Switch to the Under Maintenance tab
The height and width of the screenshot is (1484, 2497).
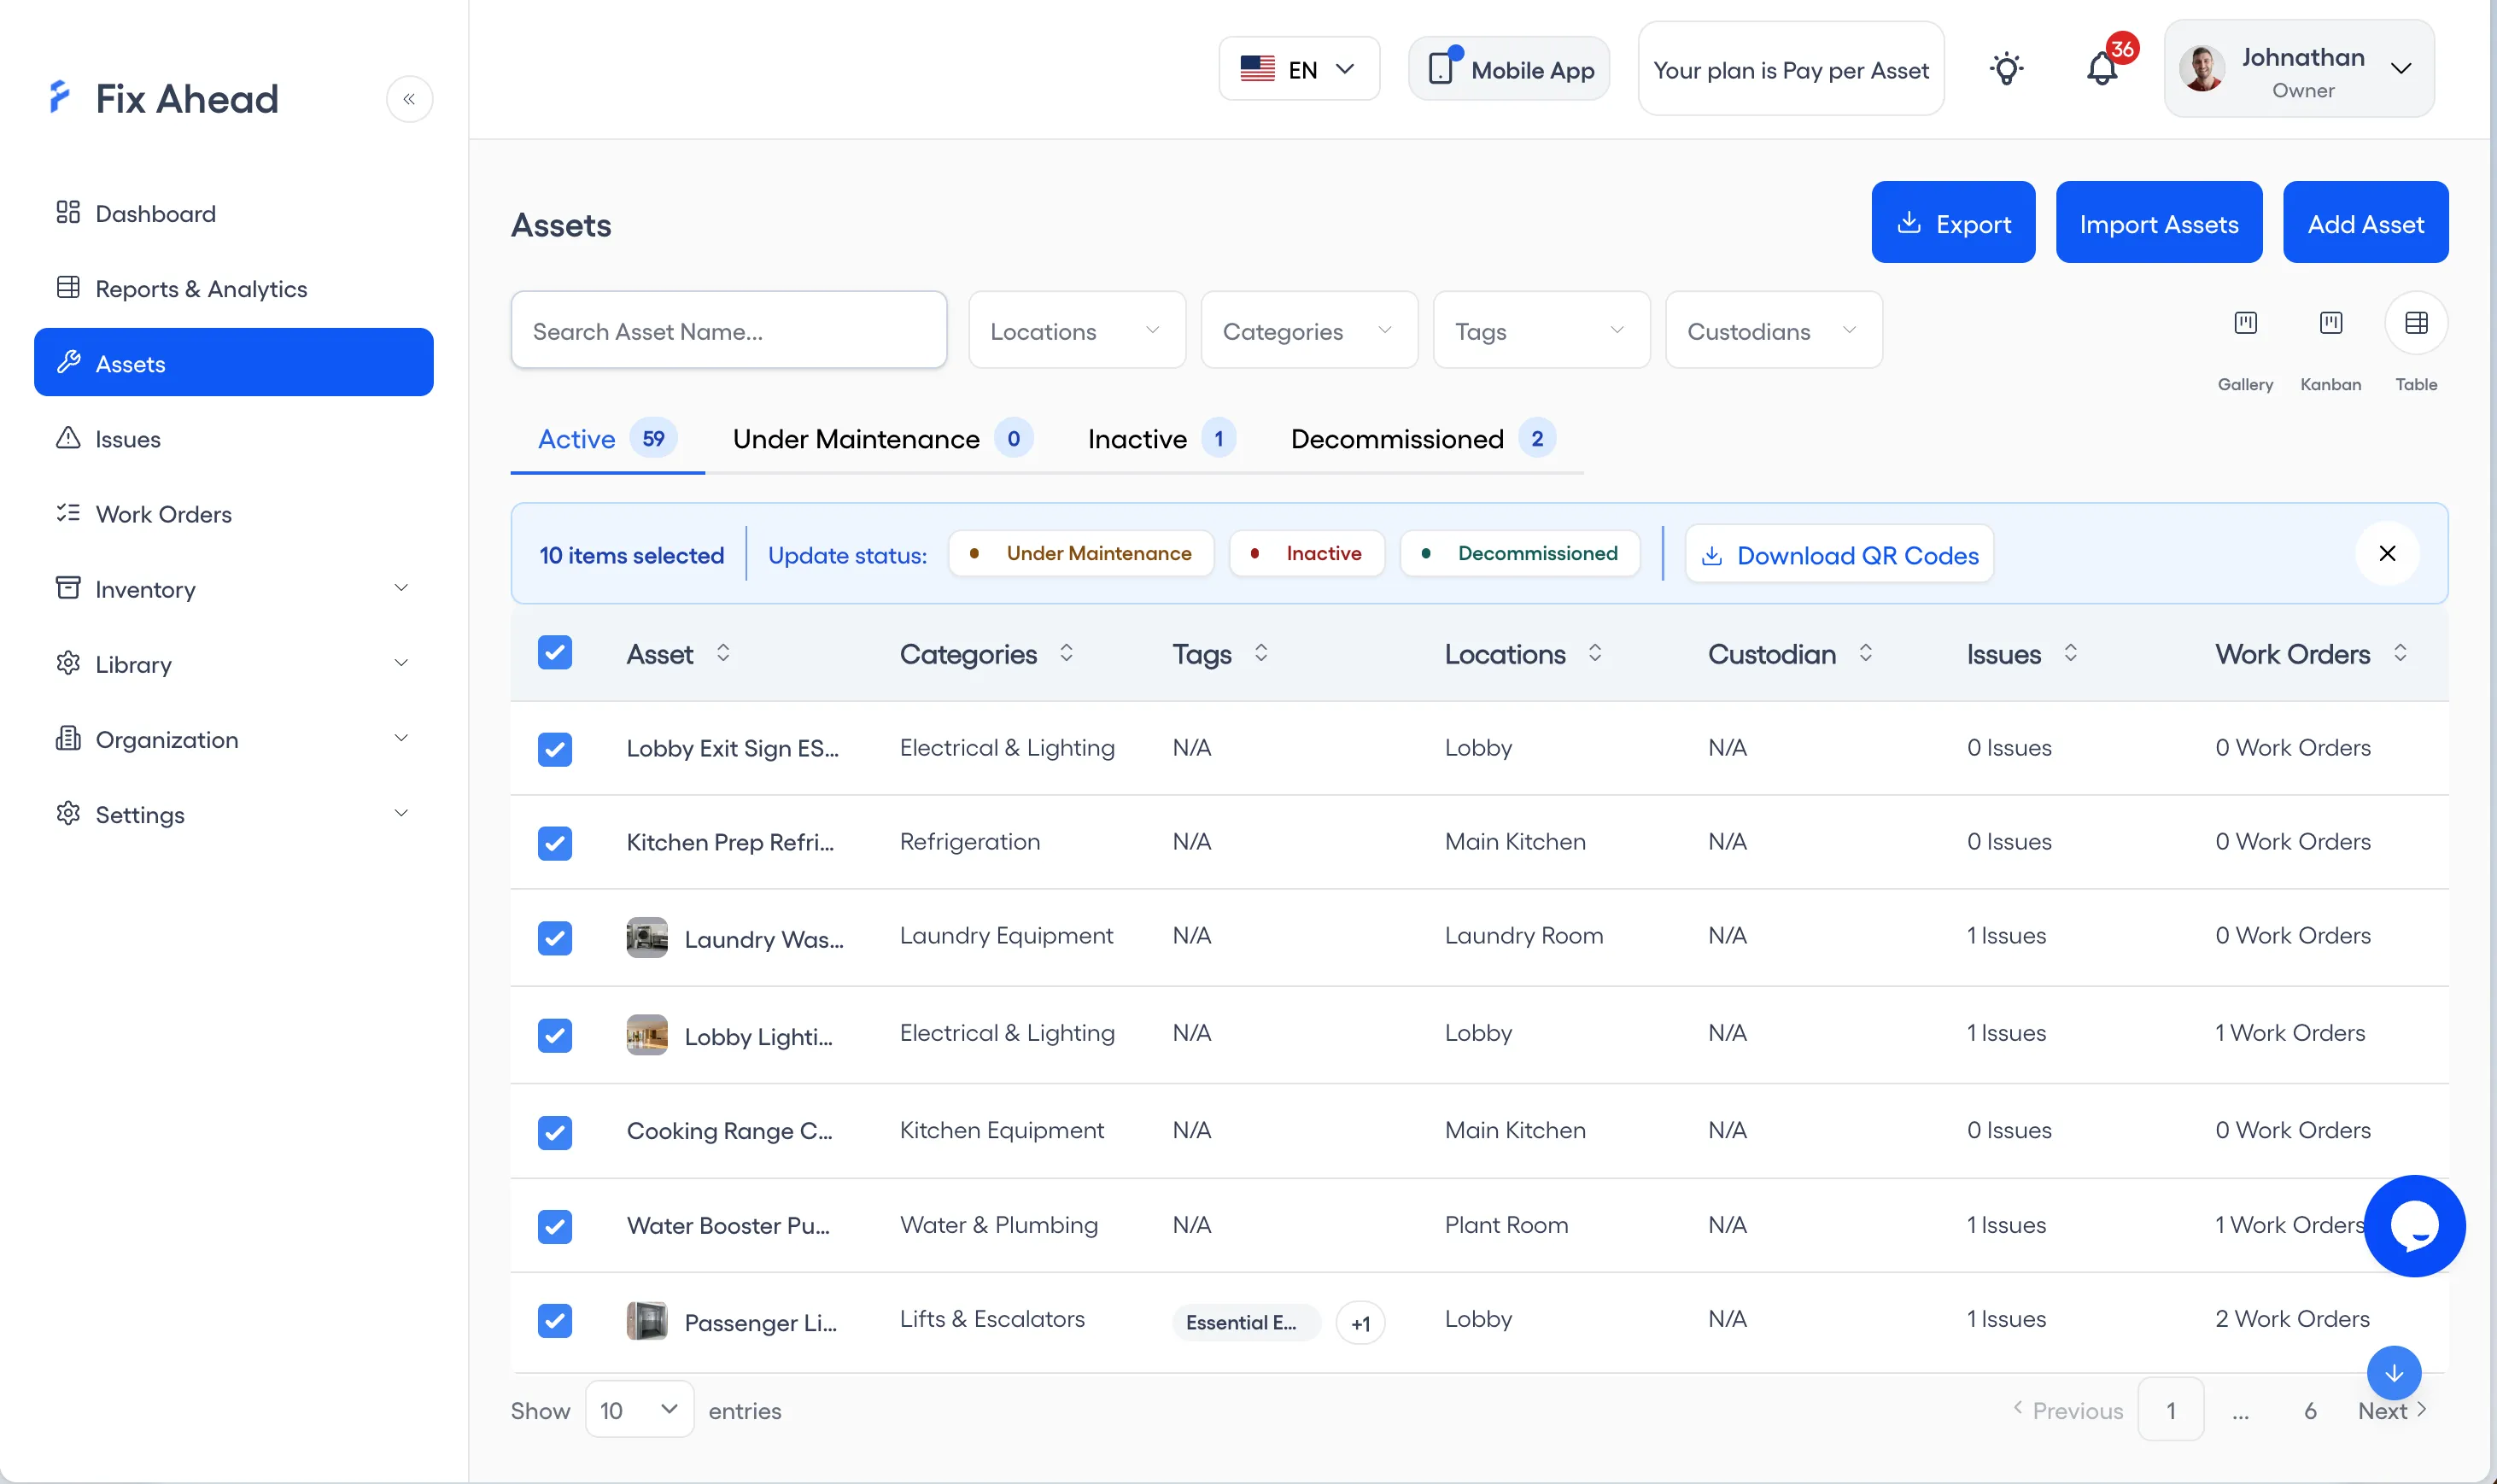881,439
